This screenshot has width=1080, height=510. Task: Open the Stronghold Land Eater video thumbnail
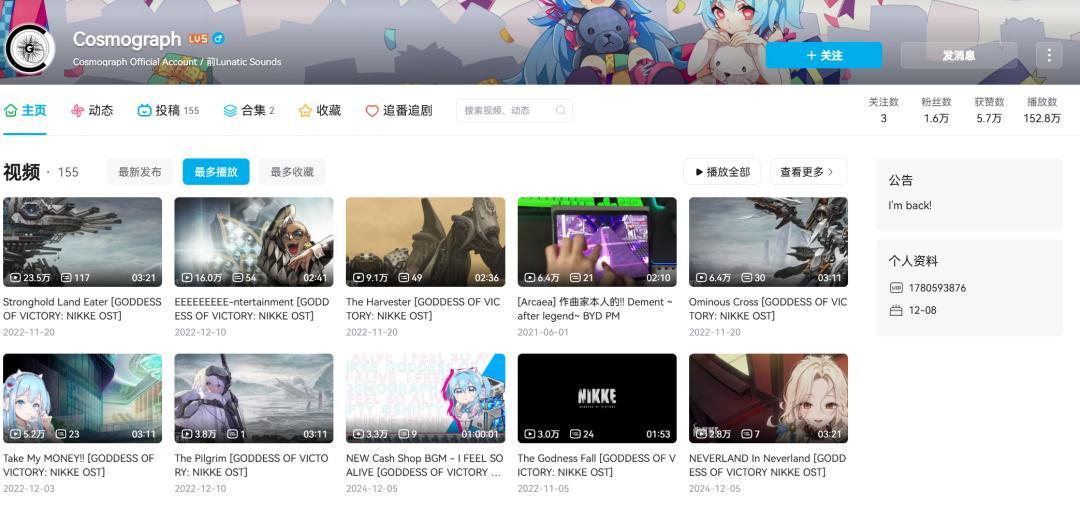pos(82,242)
